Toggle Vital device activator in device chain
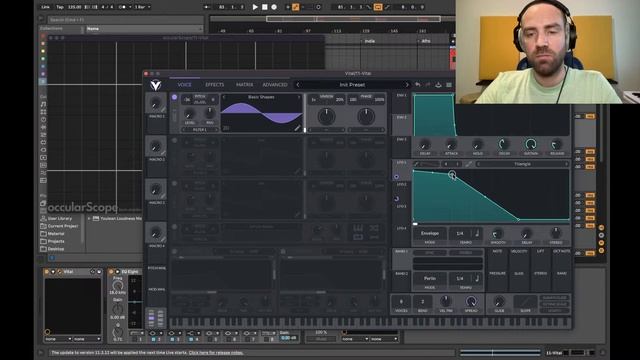 click(x=47, y=272)
